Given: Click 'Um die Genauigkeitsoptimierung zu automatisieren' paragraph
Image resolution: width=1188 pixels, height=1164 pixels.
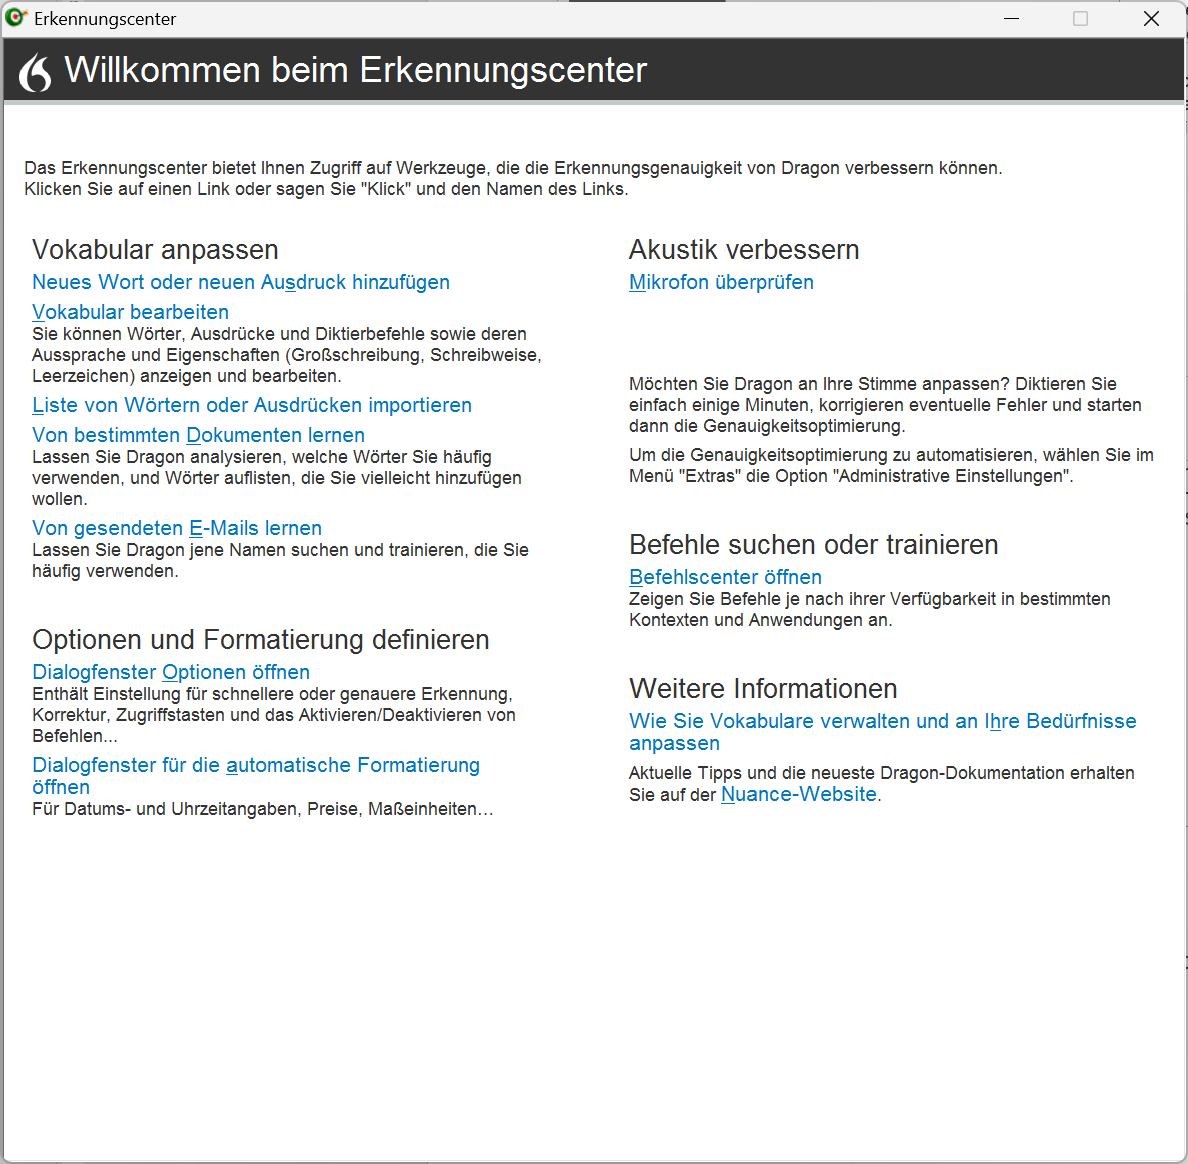Looking at the screenshot, I should pos(891,466).
